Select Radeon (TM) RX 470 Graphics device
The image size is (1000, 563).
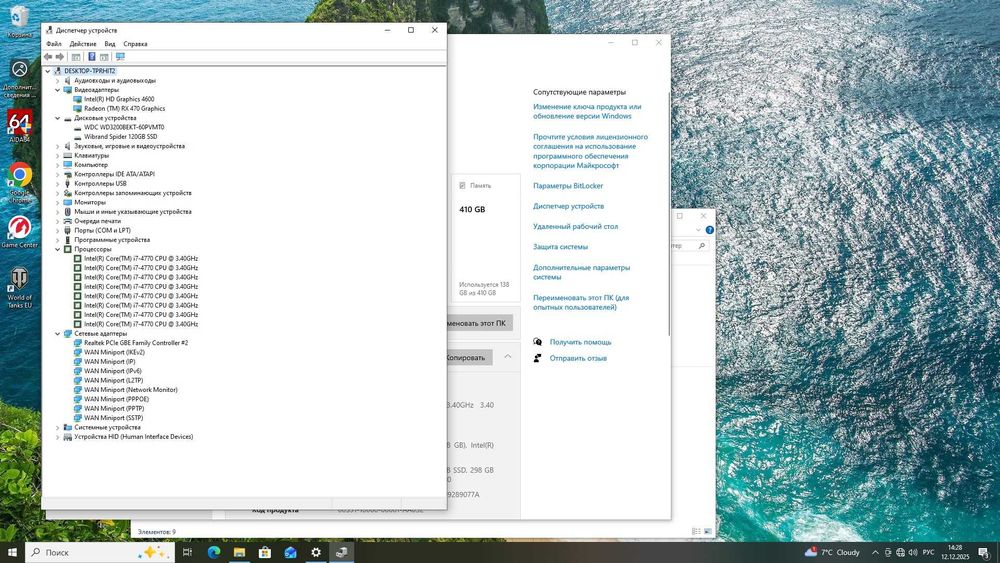point(124,108)
